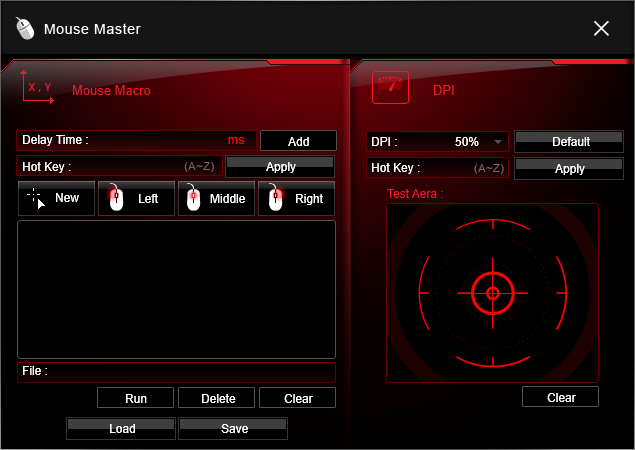Apply the DPI hot key
This screenshot has width=635, height=450.
[569, 168]
